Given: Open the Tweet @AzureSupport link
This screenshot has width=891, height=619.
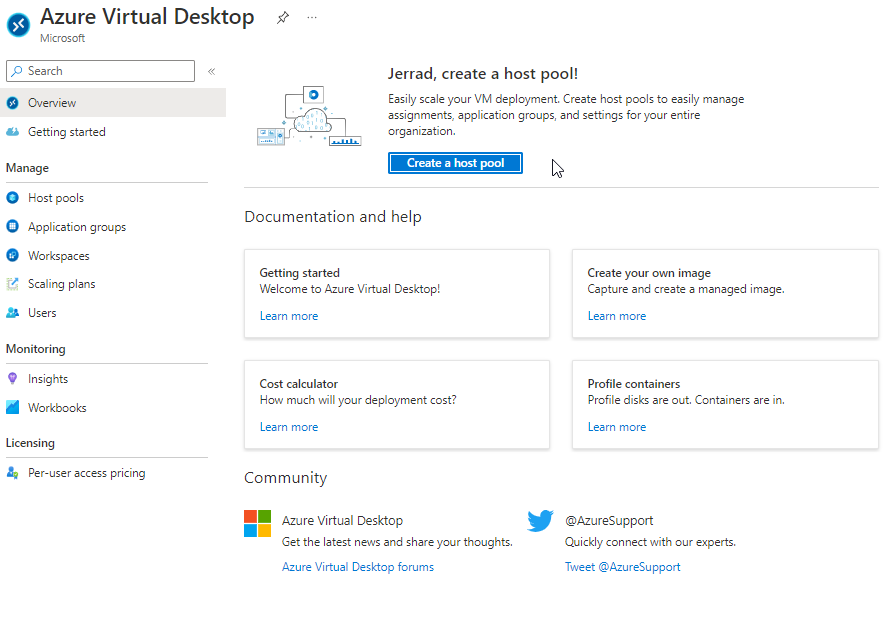Looking at the screenshot, I should (x=622, y=567).
